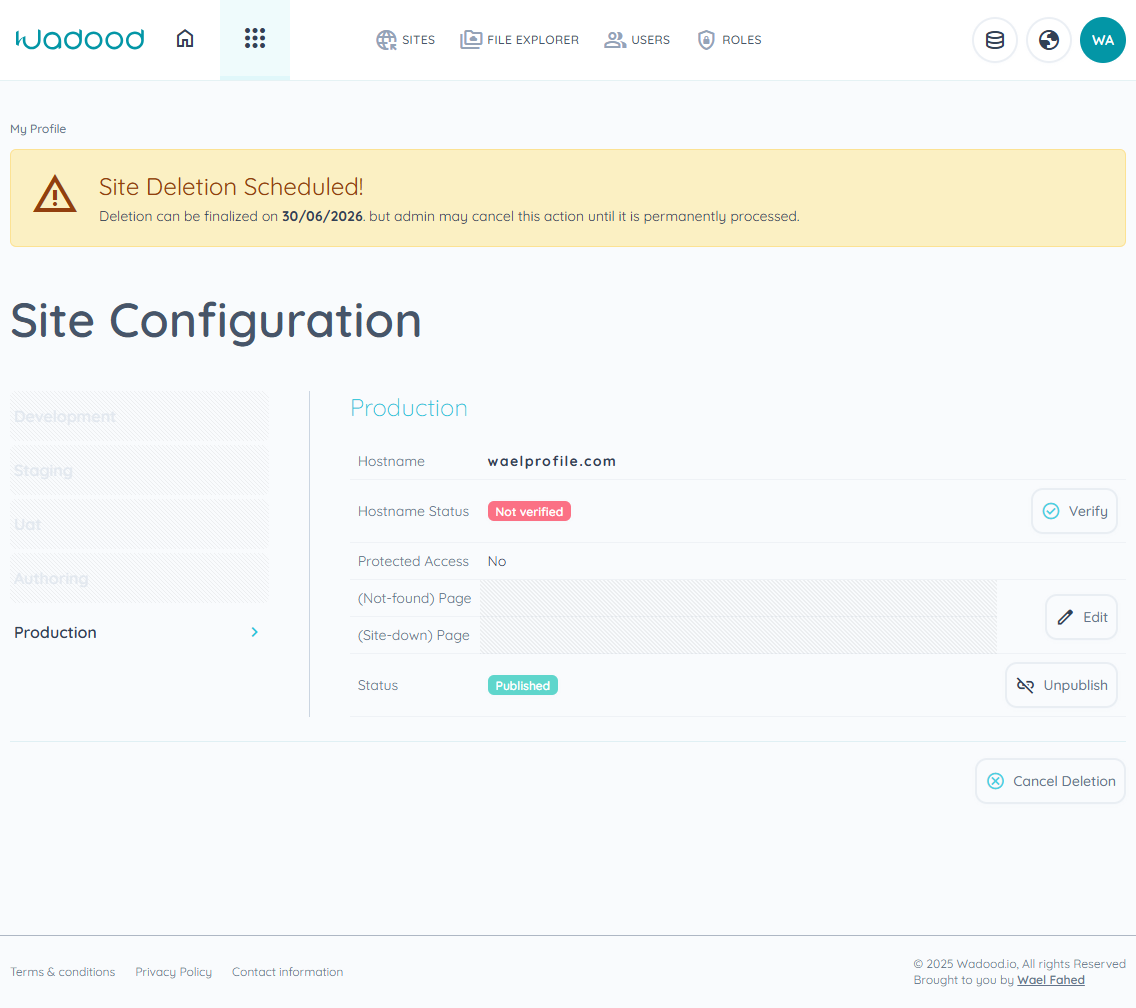
Task: Open the Roles section
Action: point(729,40)
